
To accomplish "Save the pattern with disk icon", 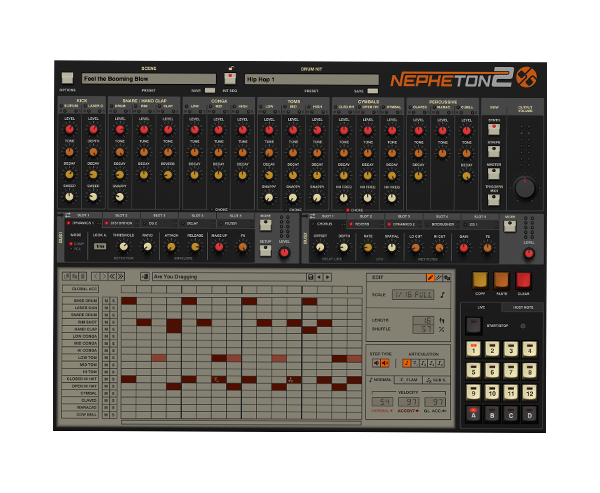I will (x=310, y=277).
